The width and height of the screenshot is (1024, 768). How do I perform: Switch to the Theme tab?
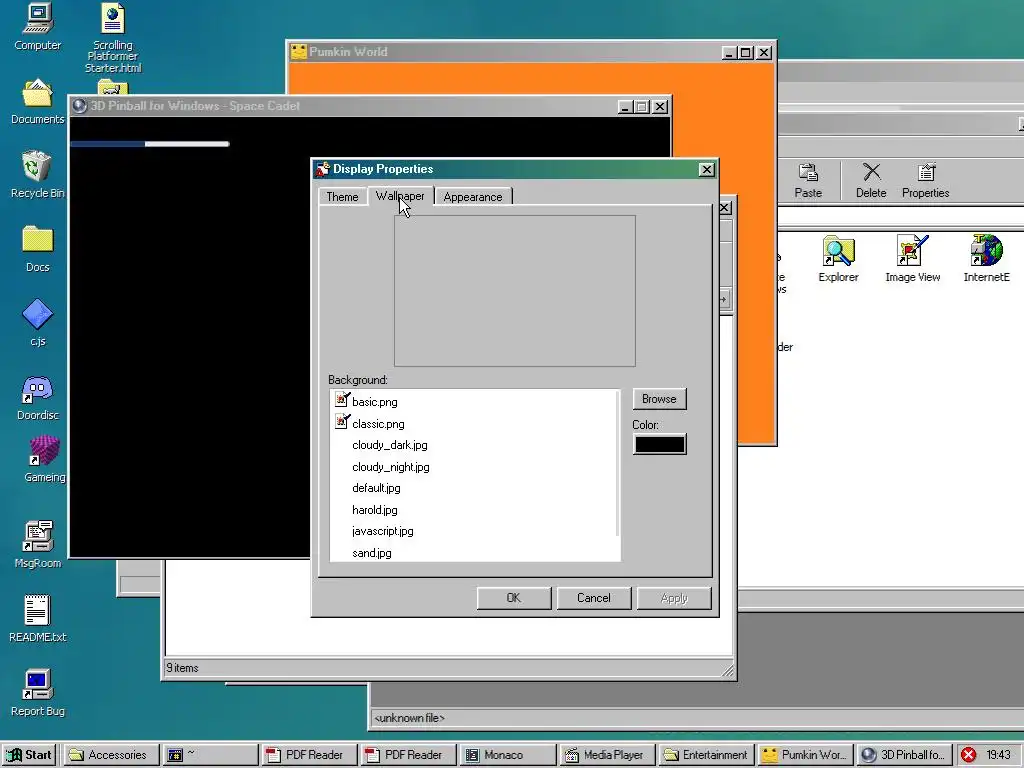tap(342, 197)
